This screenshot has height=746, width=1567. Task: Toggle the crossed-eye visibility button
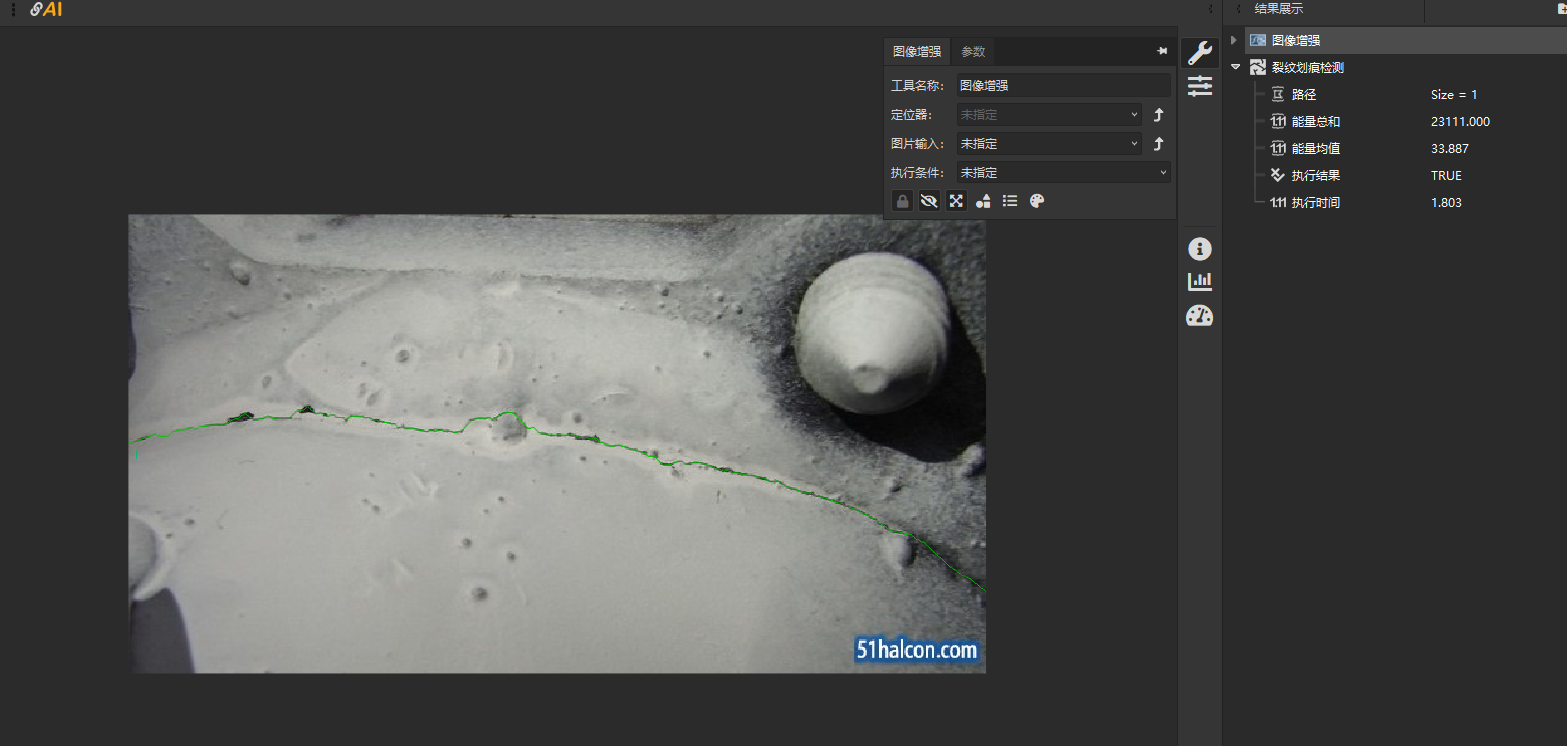(x=929, y=201)
